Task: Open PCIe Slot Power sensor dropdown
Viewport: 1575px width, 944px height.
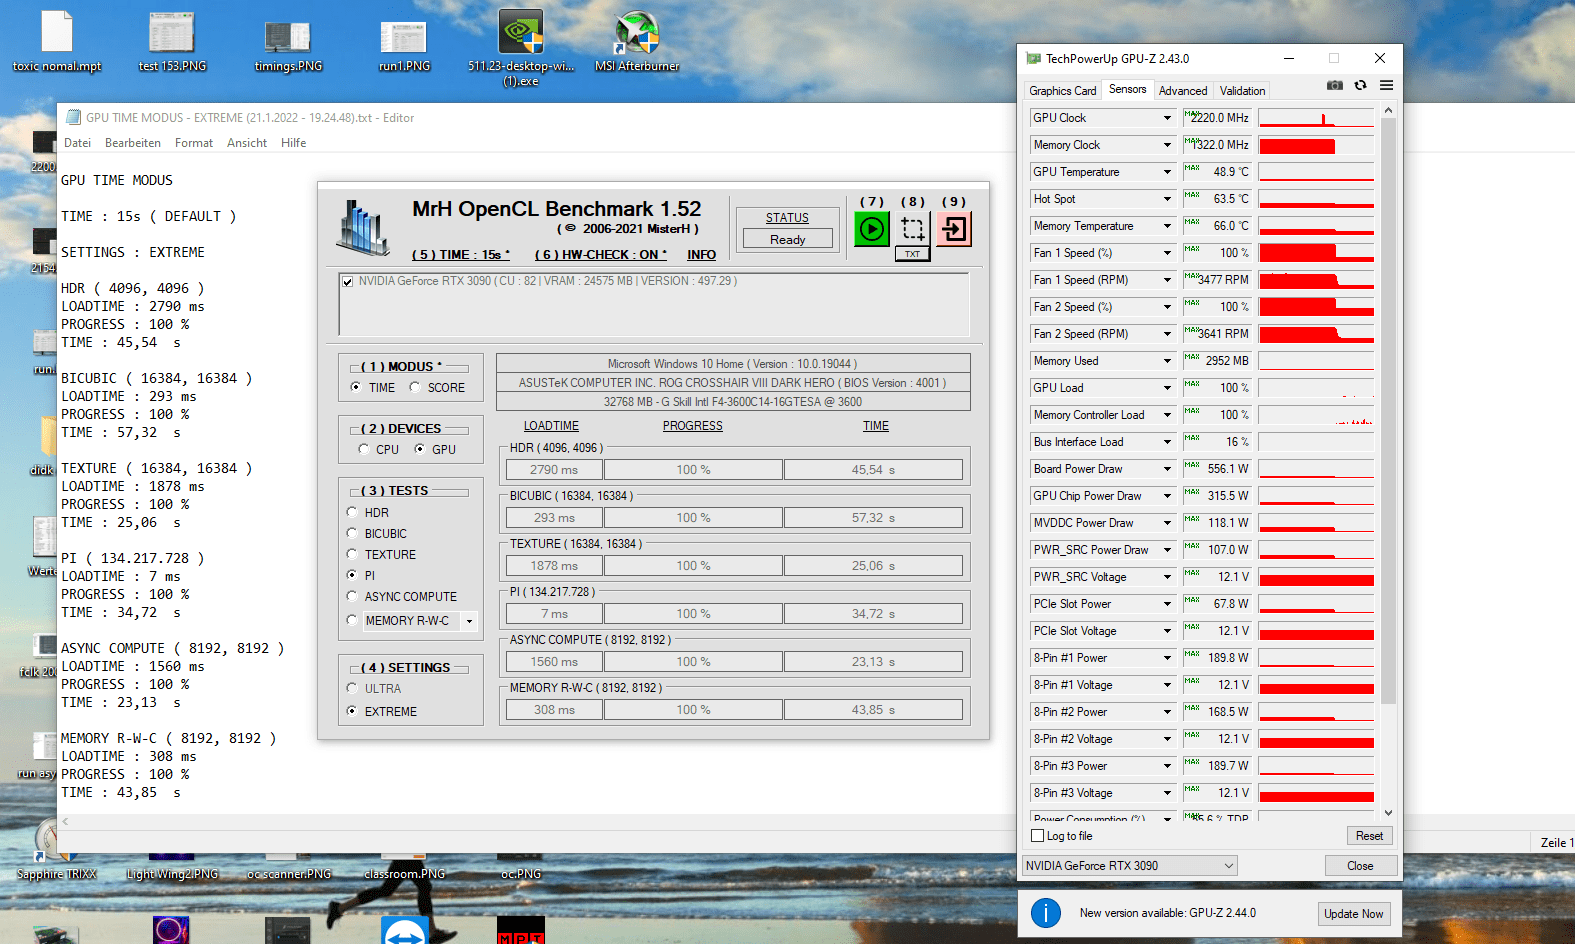Action: [1166, 604]
